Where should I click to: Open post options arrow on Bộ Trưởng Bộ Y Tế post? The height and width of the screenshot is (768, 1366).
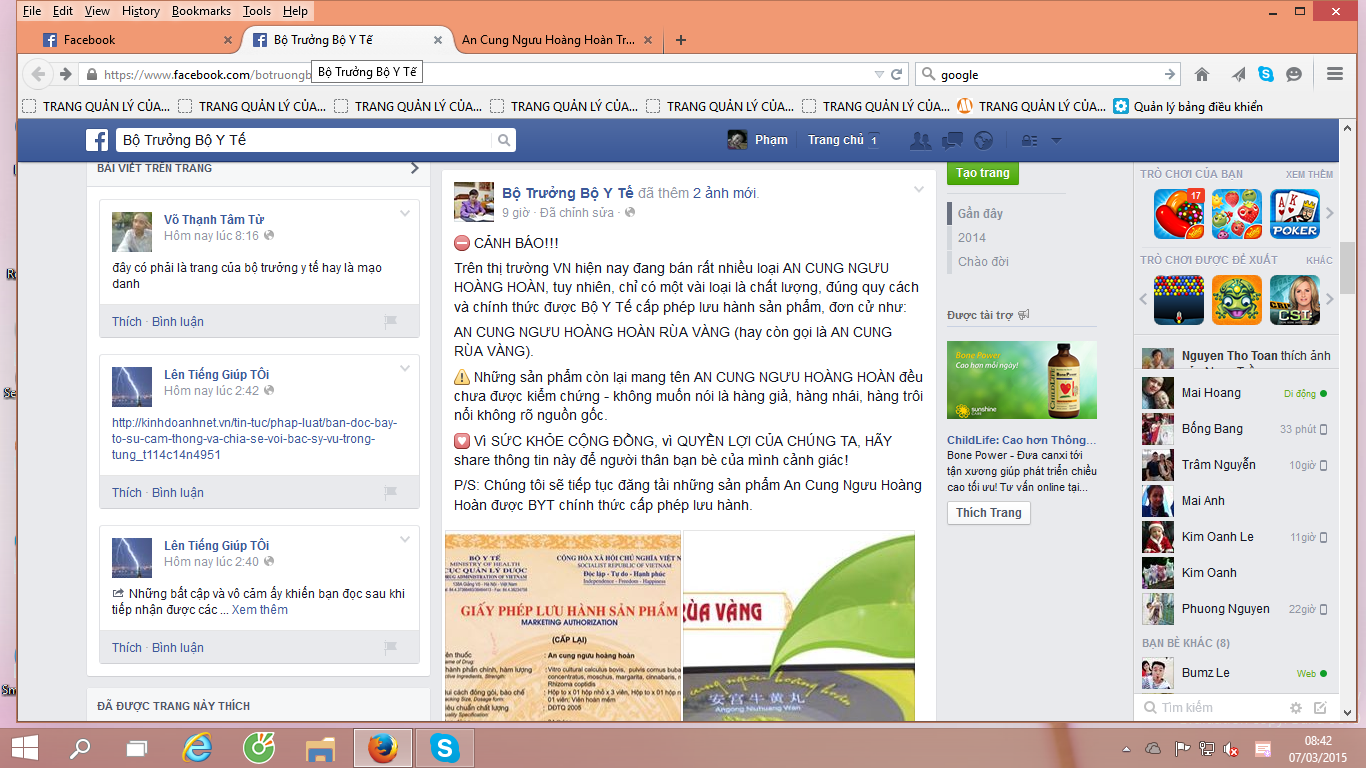pos(919,190)
